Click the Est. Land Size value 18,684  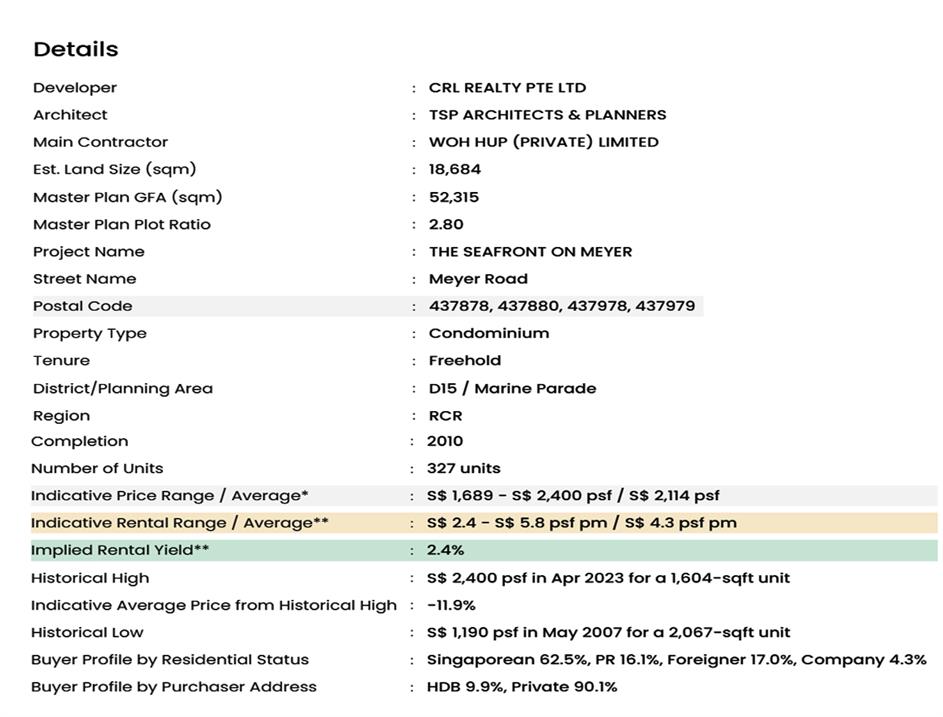pos(455,169)
